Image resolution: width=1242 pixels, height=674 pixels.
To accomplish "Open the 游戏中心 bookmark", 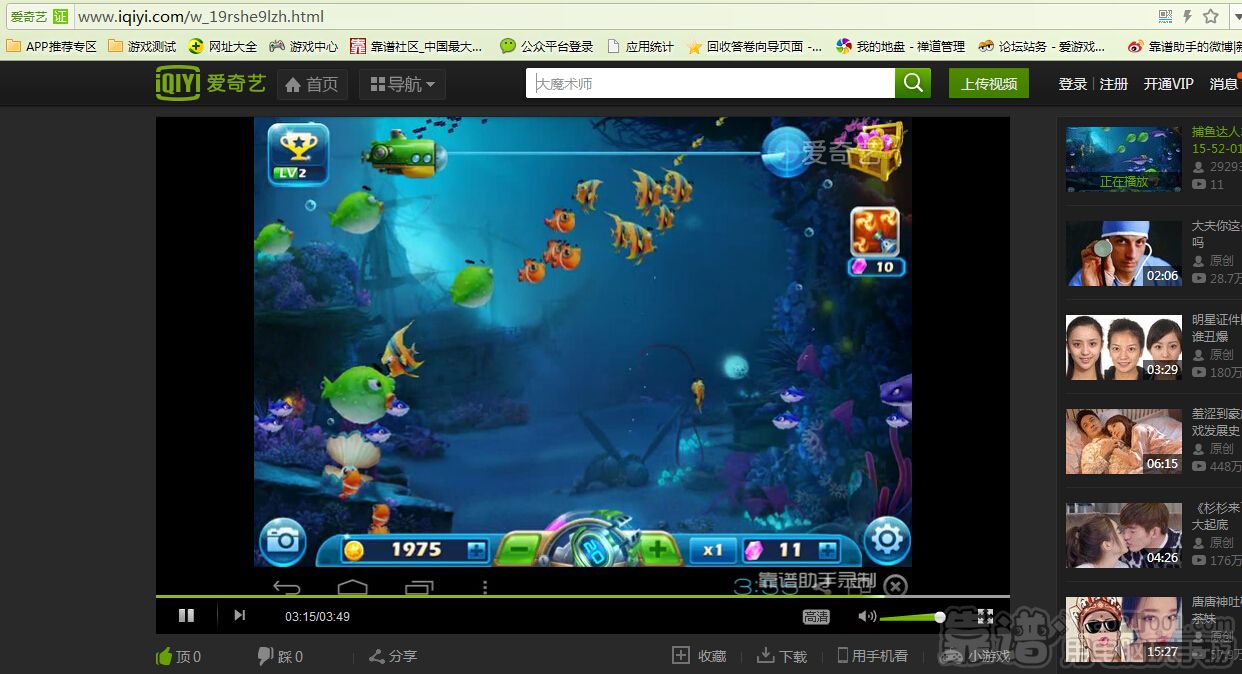I will (x=304, y=46).
